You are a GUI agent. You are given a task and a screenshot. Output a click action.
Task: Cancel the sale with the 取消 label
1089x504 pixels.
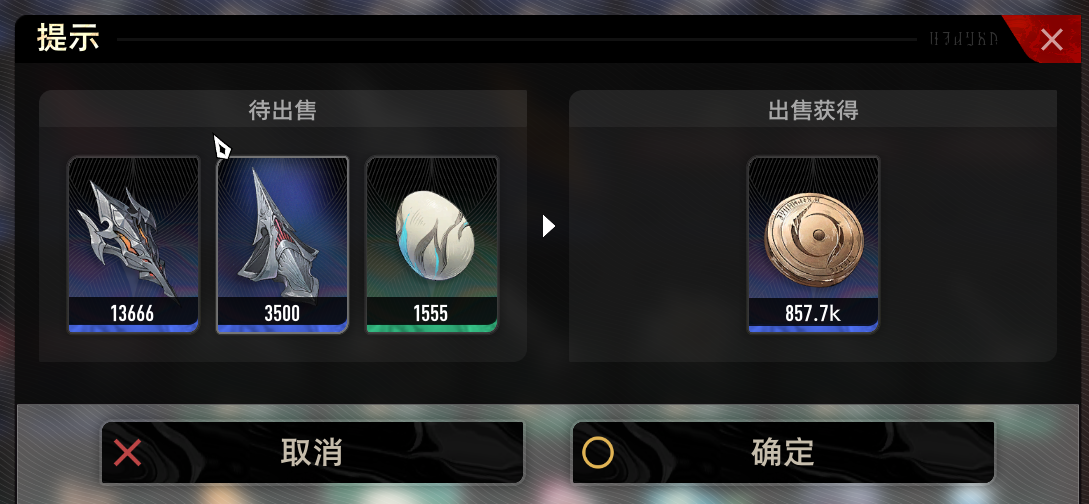(x=312, y=452)
